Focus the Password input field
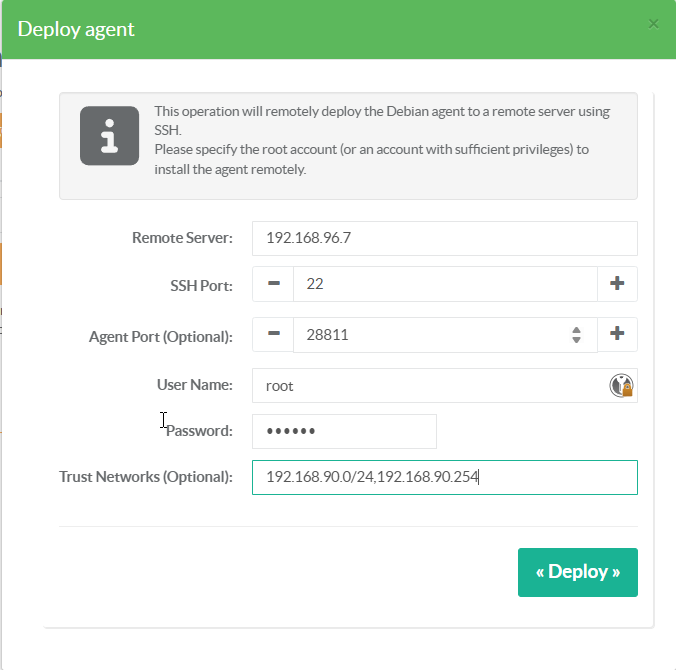Image resolution: width=676 pixels, height=670 pixels. [344, 431]
